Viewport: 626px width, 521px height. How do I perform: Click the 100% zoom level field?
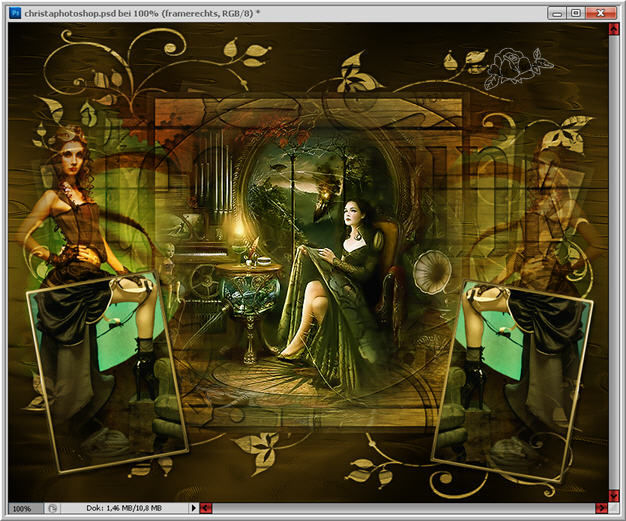click(25, 509)
